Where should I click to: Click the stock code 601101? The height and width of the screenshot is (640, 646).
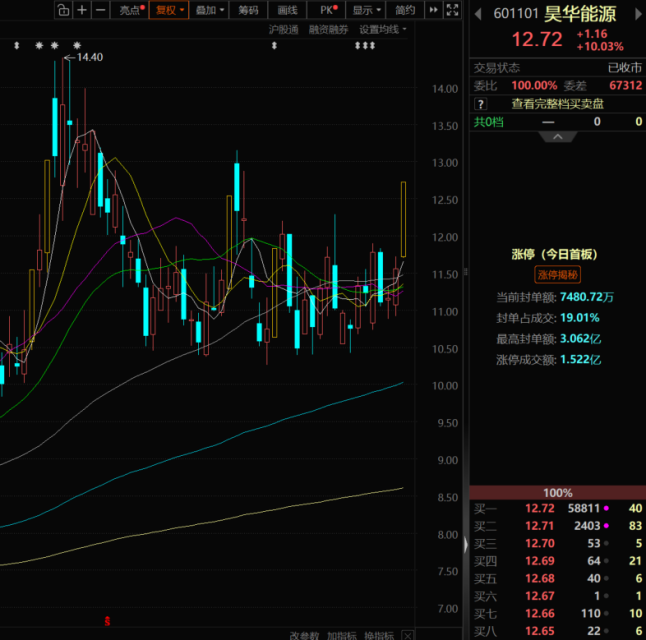pyautogui.click(x=516, y=14)
